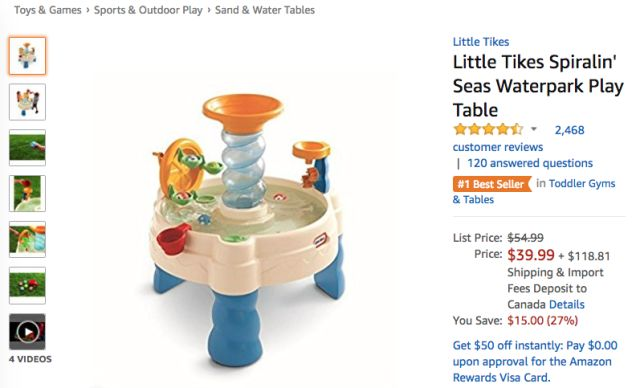Play the product video thumbnail
The width and height of the screenshot is (640, 388).
click(x=27, y=332)
